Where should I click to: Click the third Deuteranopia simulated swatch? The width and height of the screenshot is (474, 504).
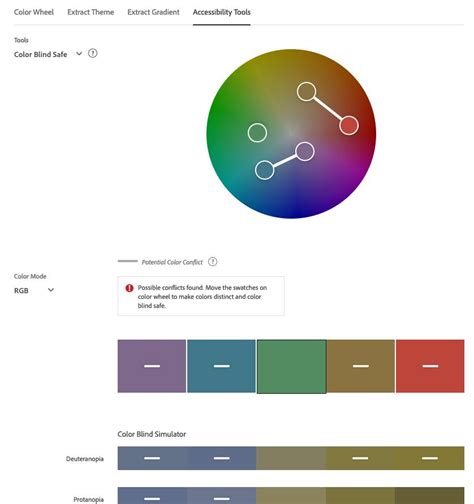coord(291,458)
